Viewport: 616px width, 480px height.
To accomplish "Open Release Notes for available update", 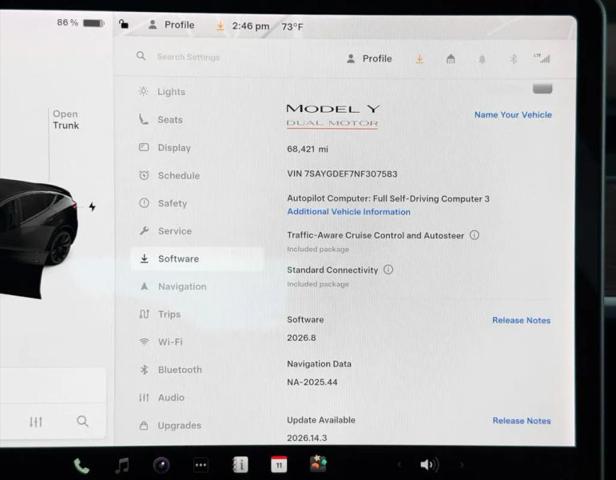I will coord(522,421).
